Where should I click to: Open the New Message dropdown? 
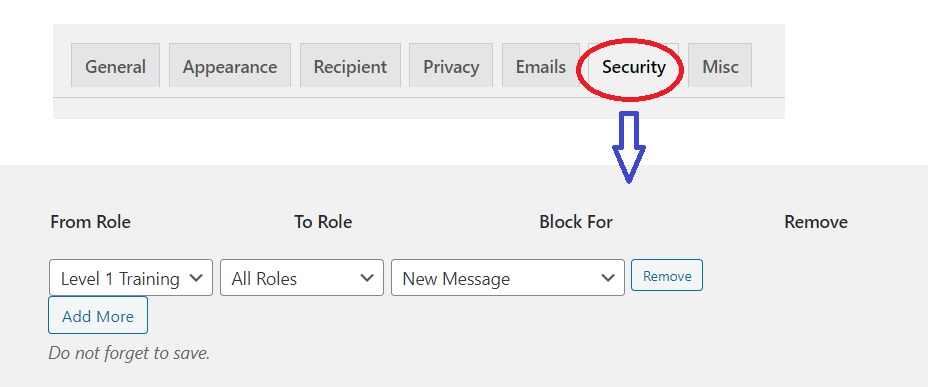pos(508,278)
